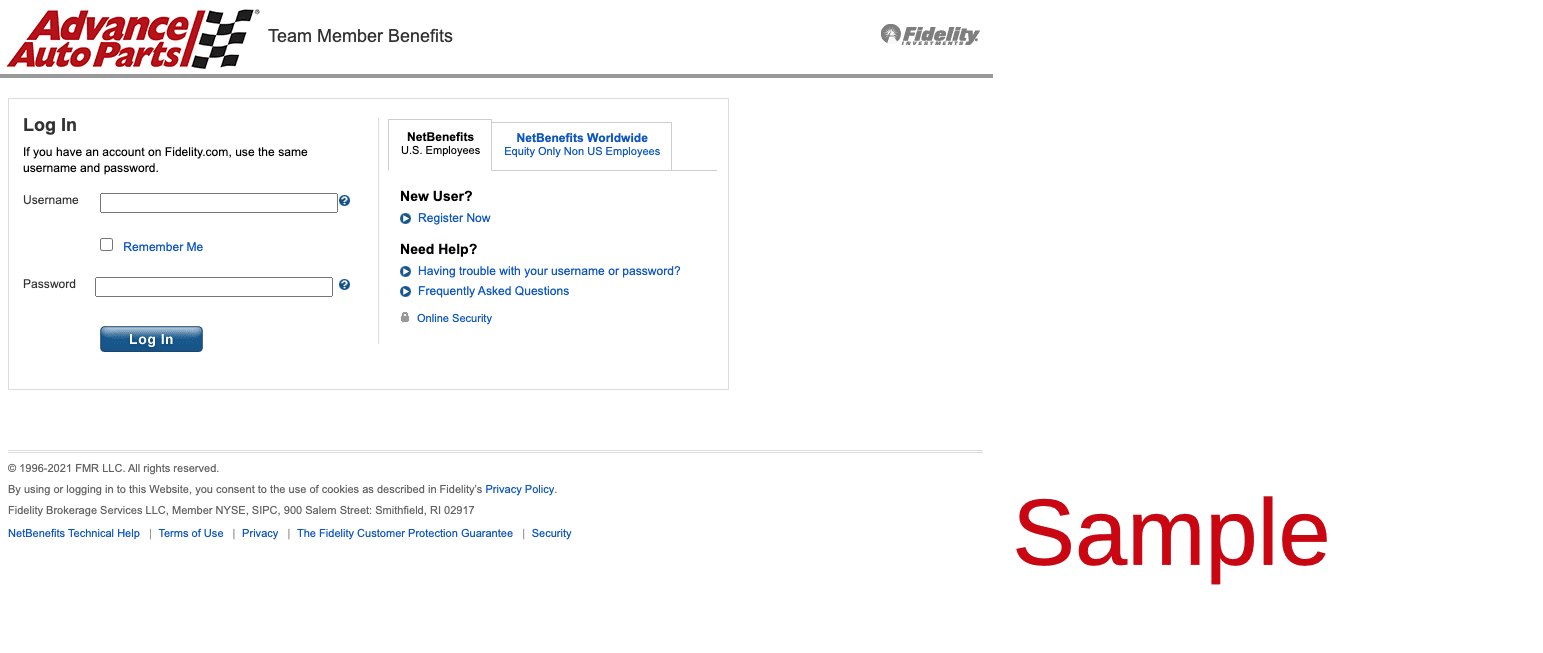Focus the Password input field
Image resolution: width=1543 pixels, height=653 pixels.
pyautogui.click(x=214, y=287)
